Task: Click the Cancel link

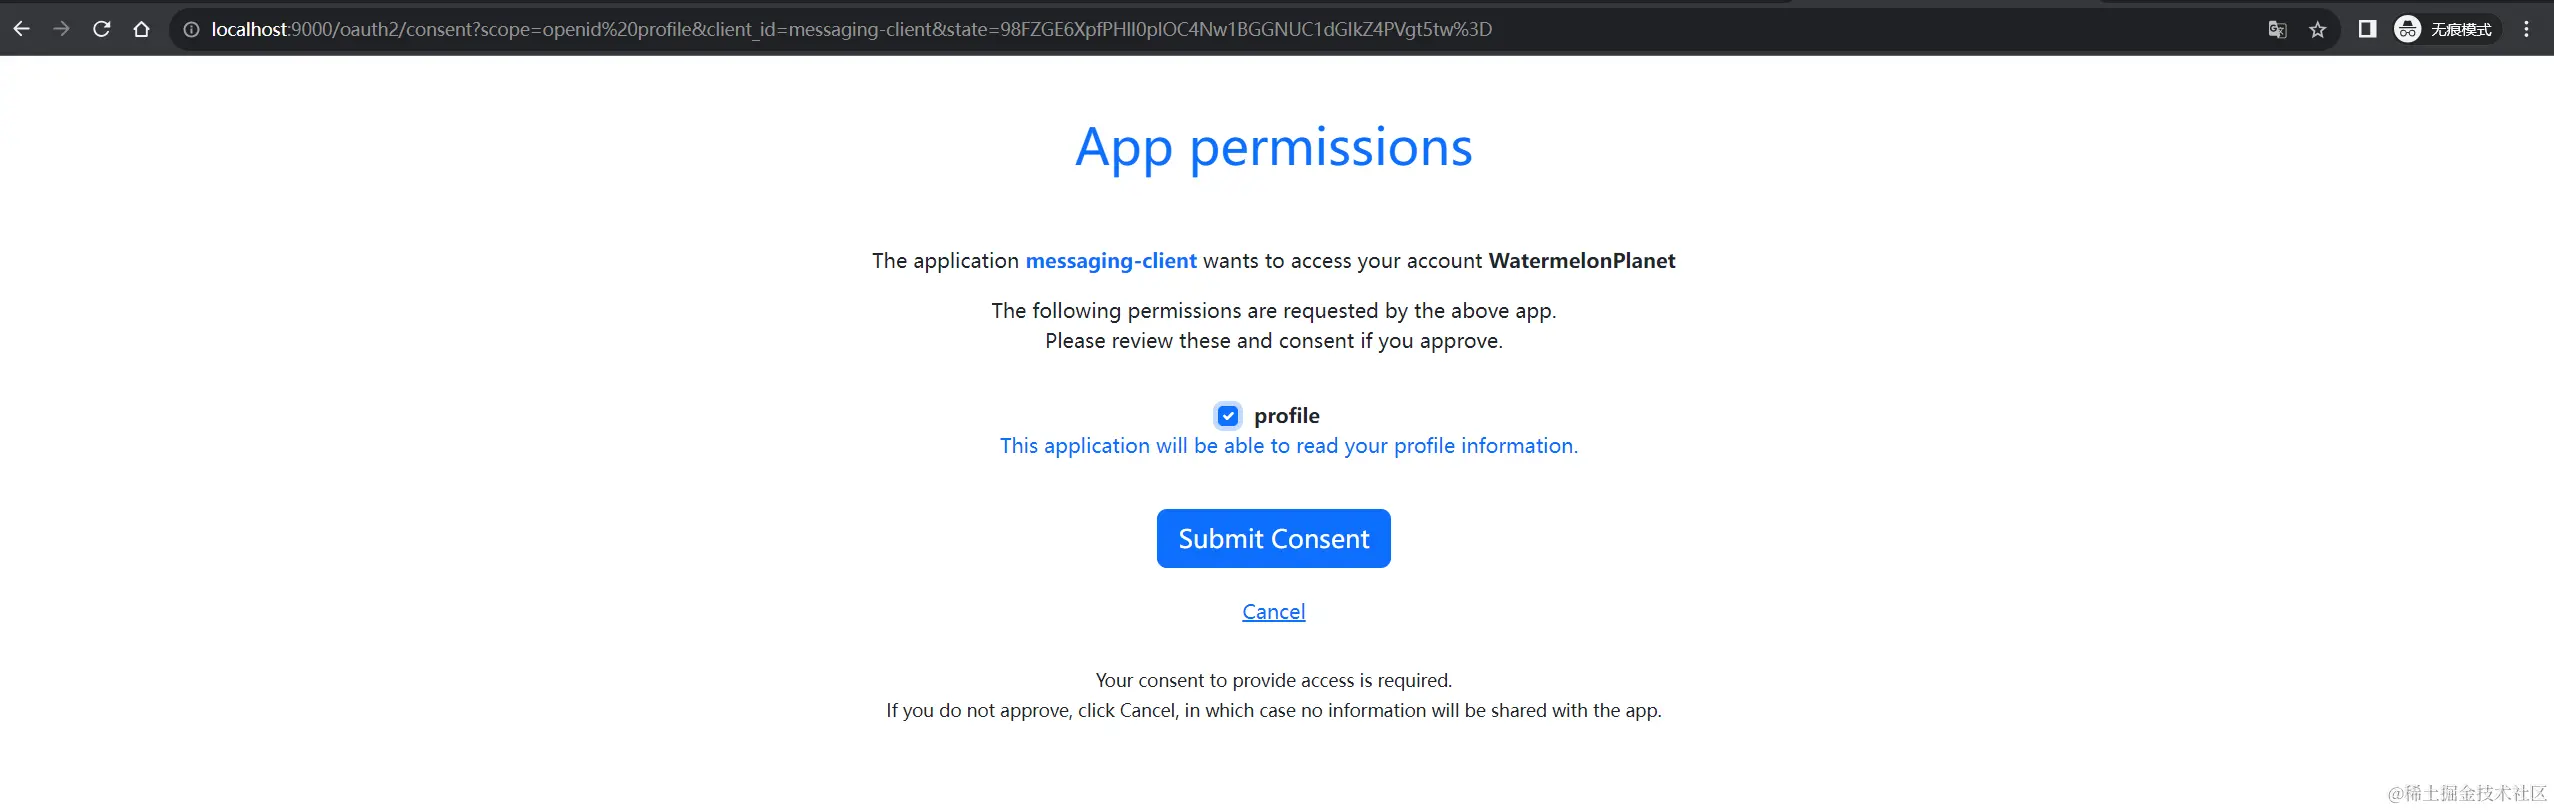Action: click(1273, 611)
